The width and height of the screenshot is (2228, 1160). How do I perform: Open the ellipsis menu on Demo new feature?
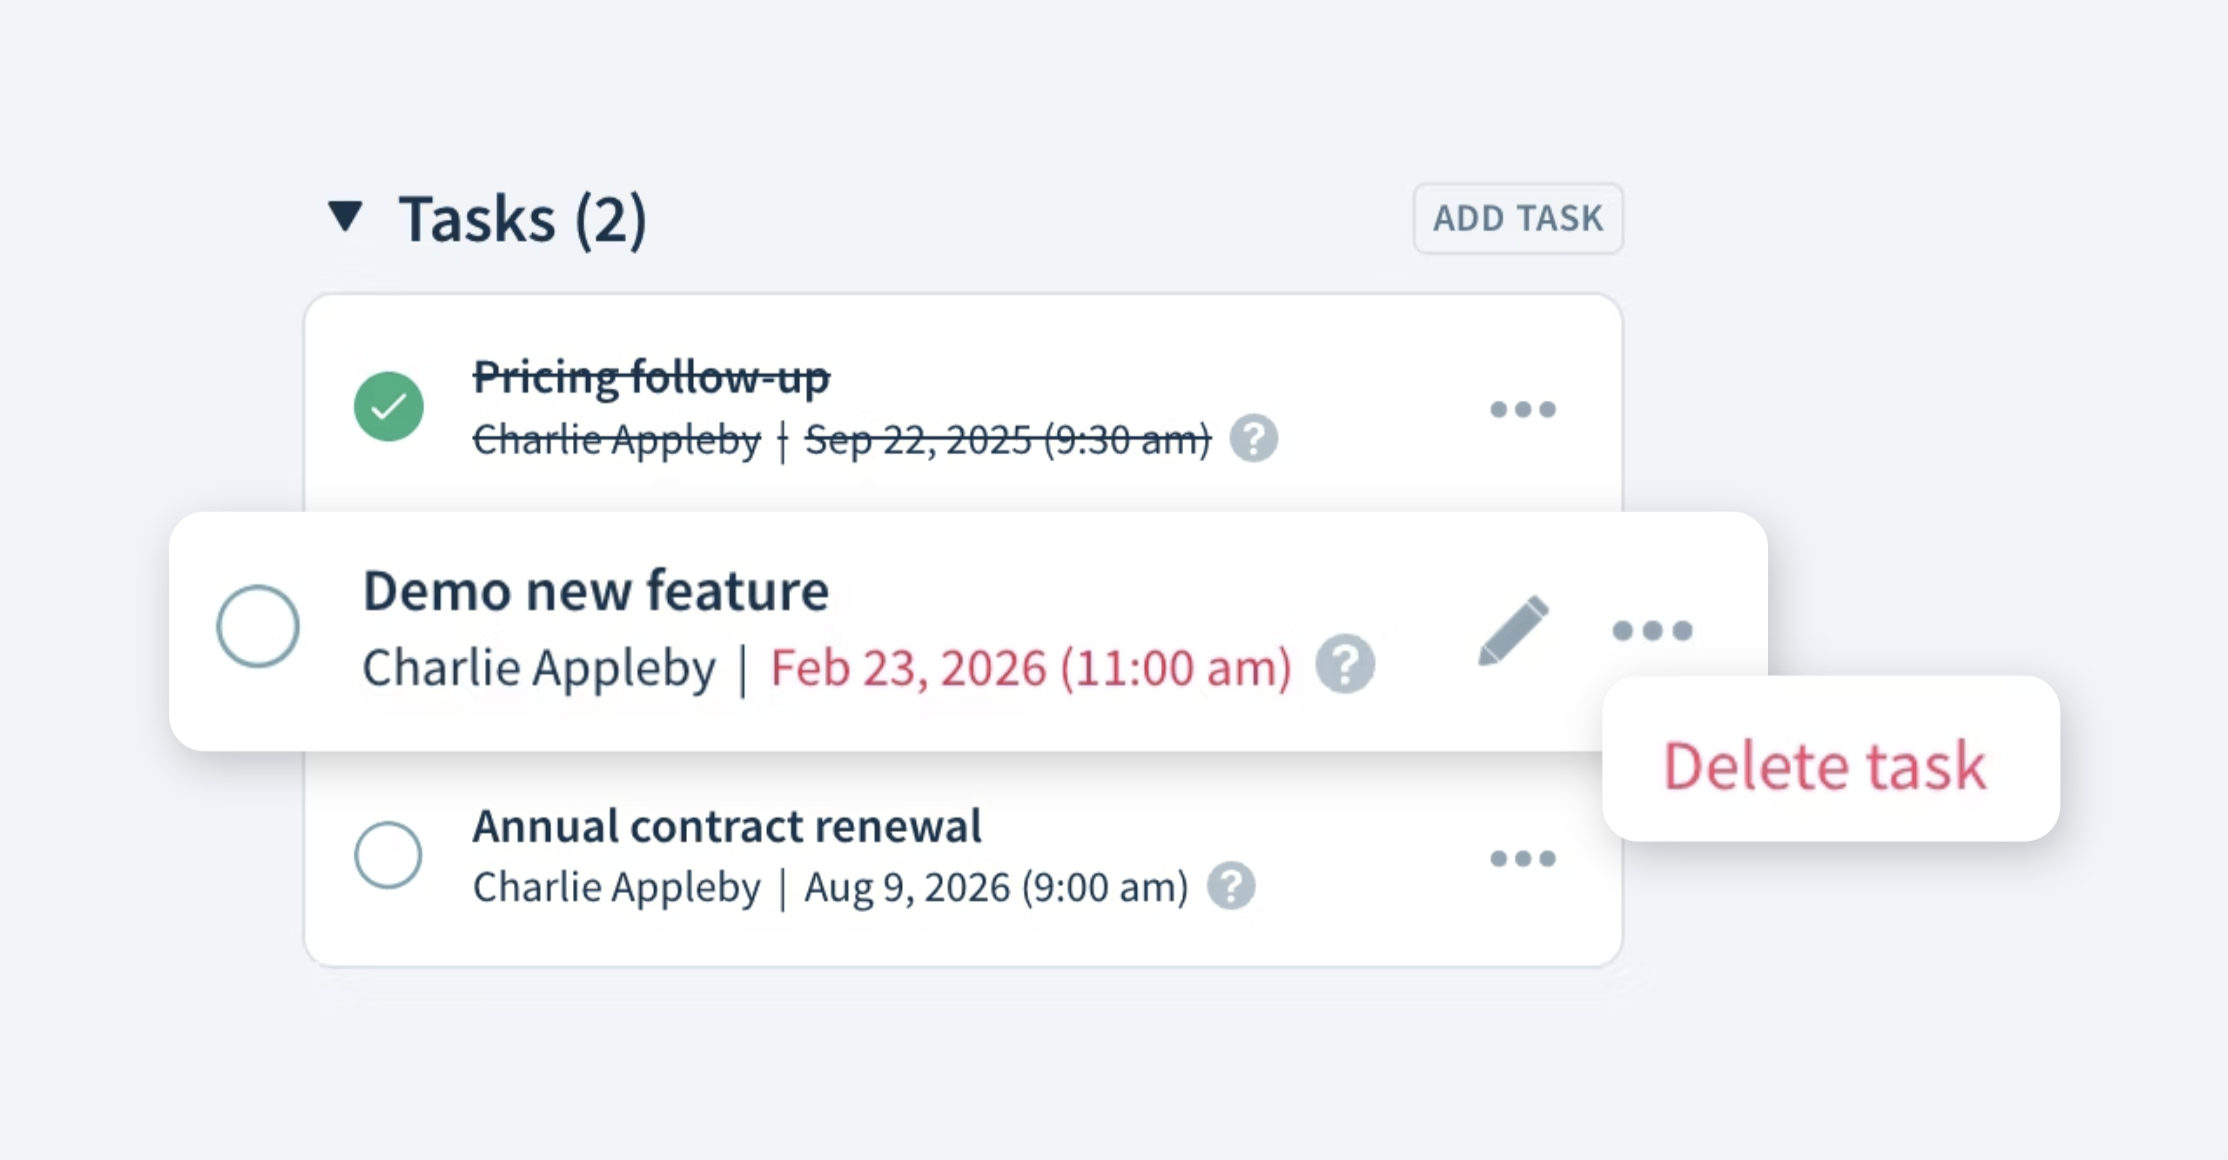coord(1652,630)
